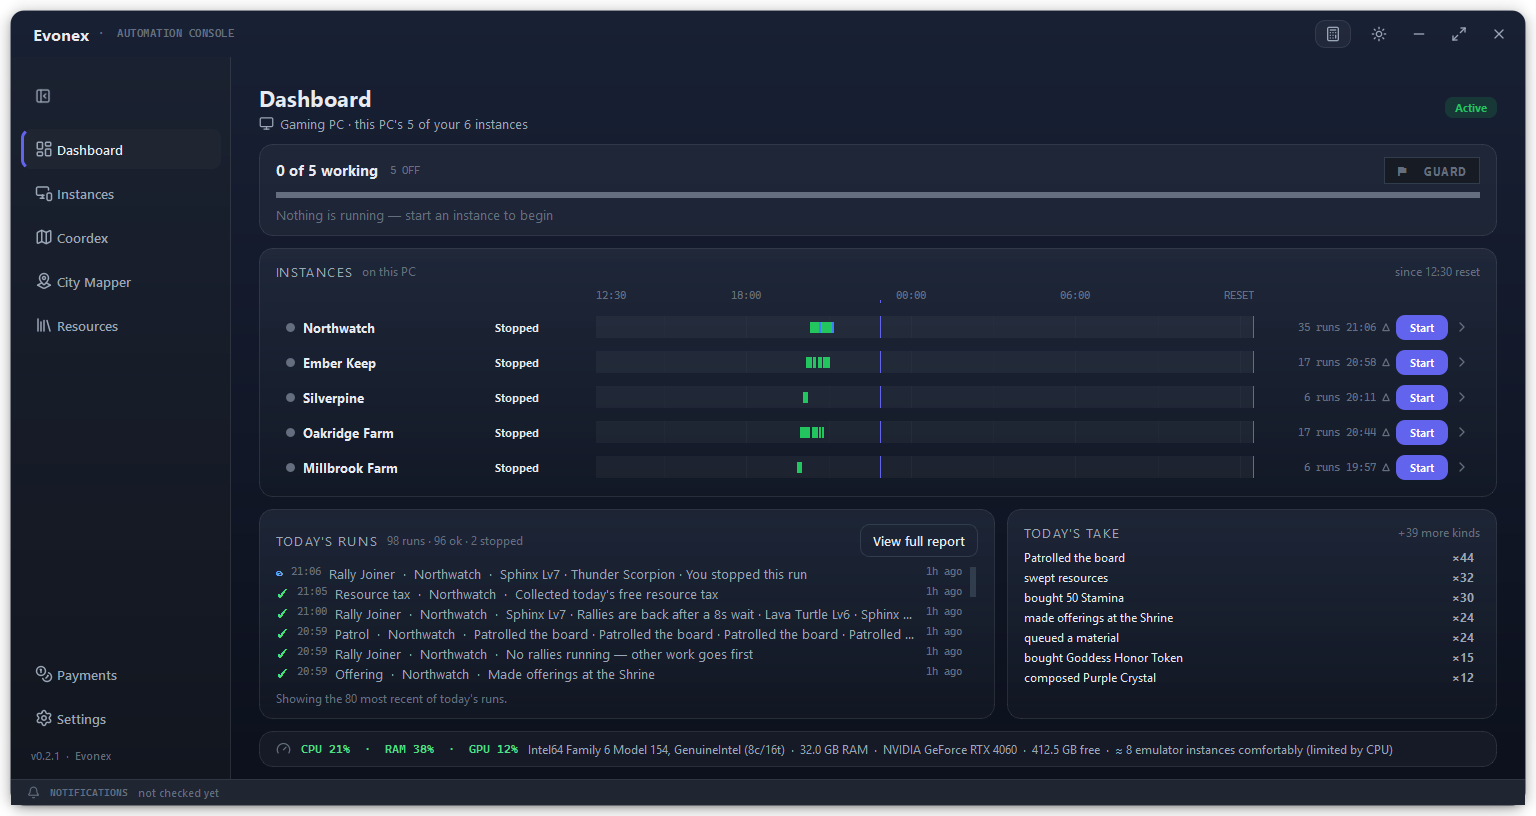This screenshot has width=1536, height=816.
Task: Click the 'GPU 12%' usage readout
Action: coord(493,749)
